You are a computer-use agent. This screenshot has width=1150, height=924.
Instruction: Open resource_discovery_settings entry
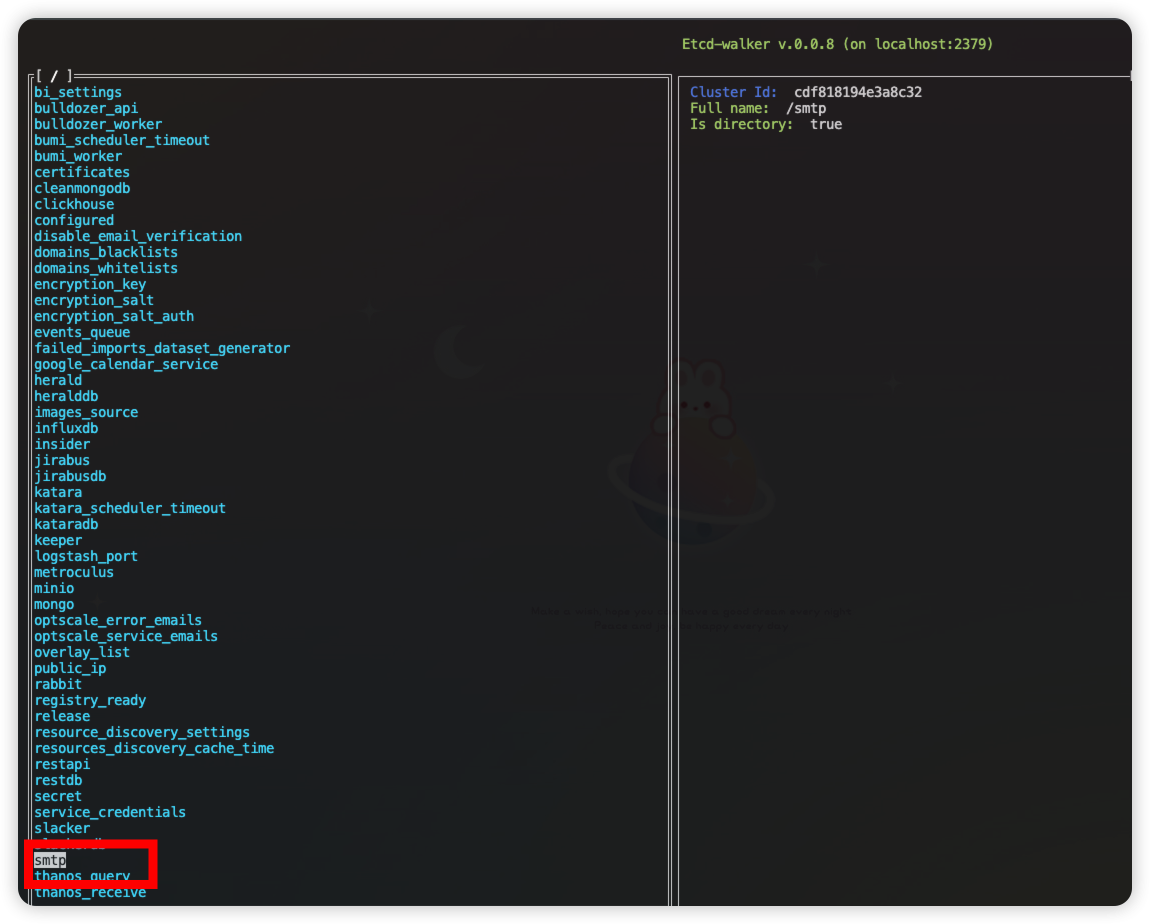(x=142, y=733)
